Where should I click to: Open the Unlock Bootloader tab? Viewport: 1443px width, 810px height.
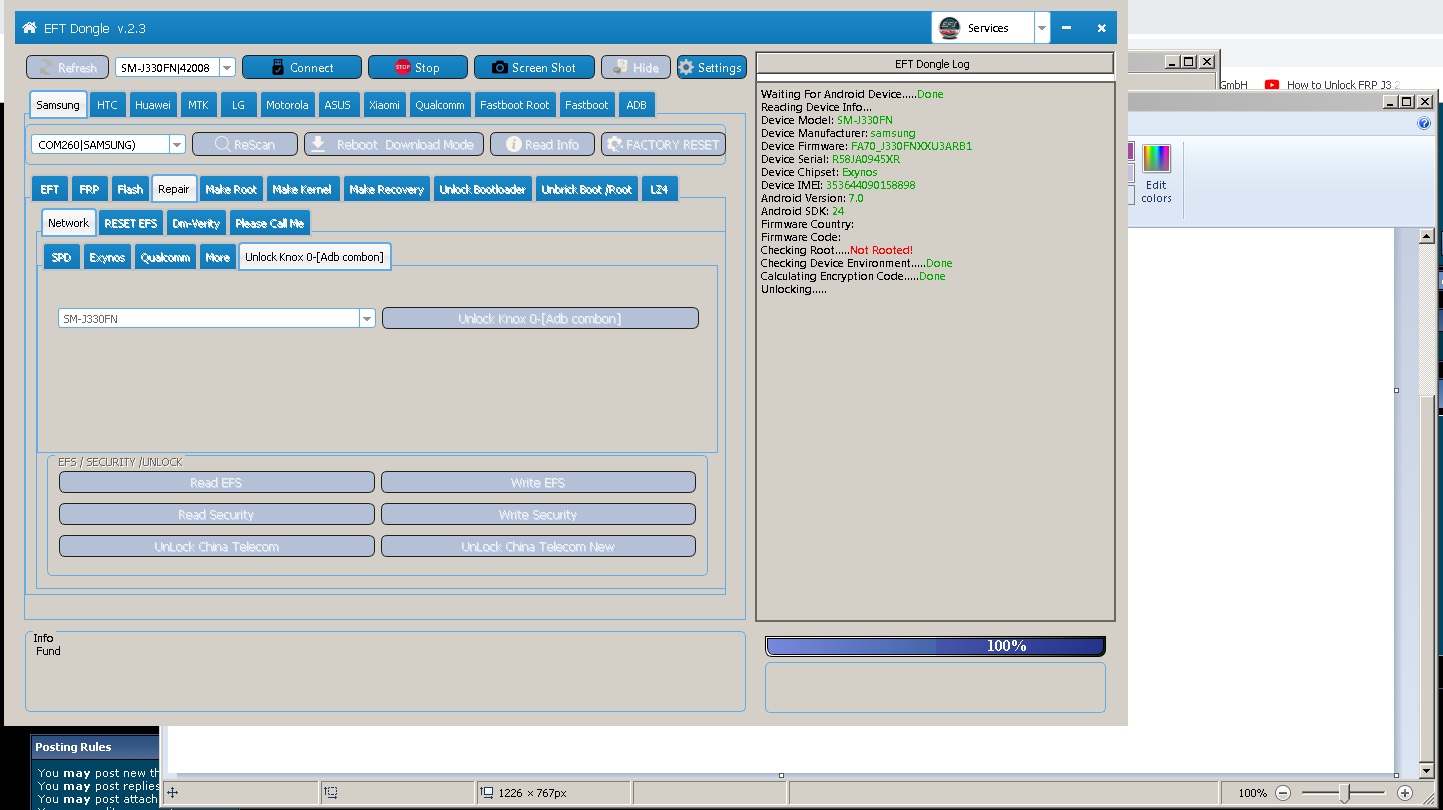[x=483, y=189]
